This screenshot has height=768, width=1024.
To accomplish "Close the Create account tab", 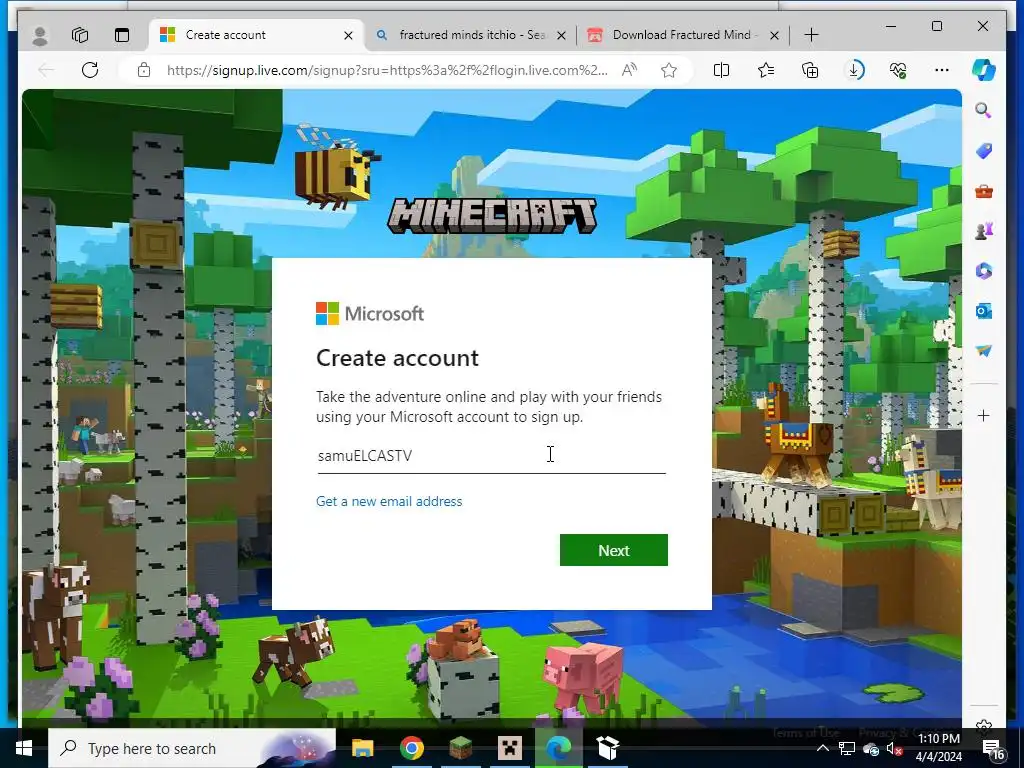I will click(x=349, y=35).
